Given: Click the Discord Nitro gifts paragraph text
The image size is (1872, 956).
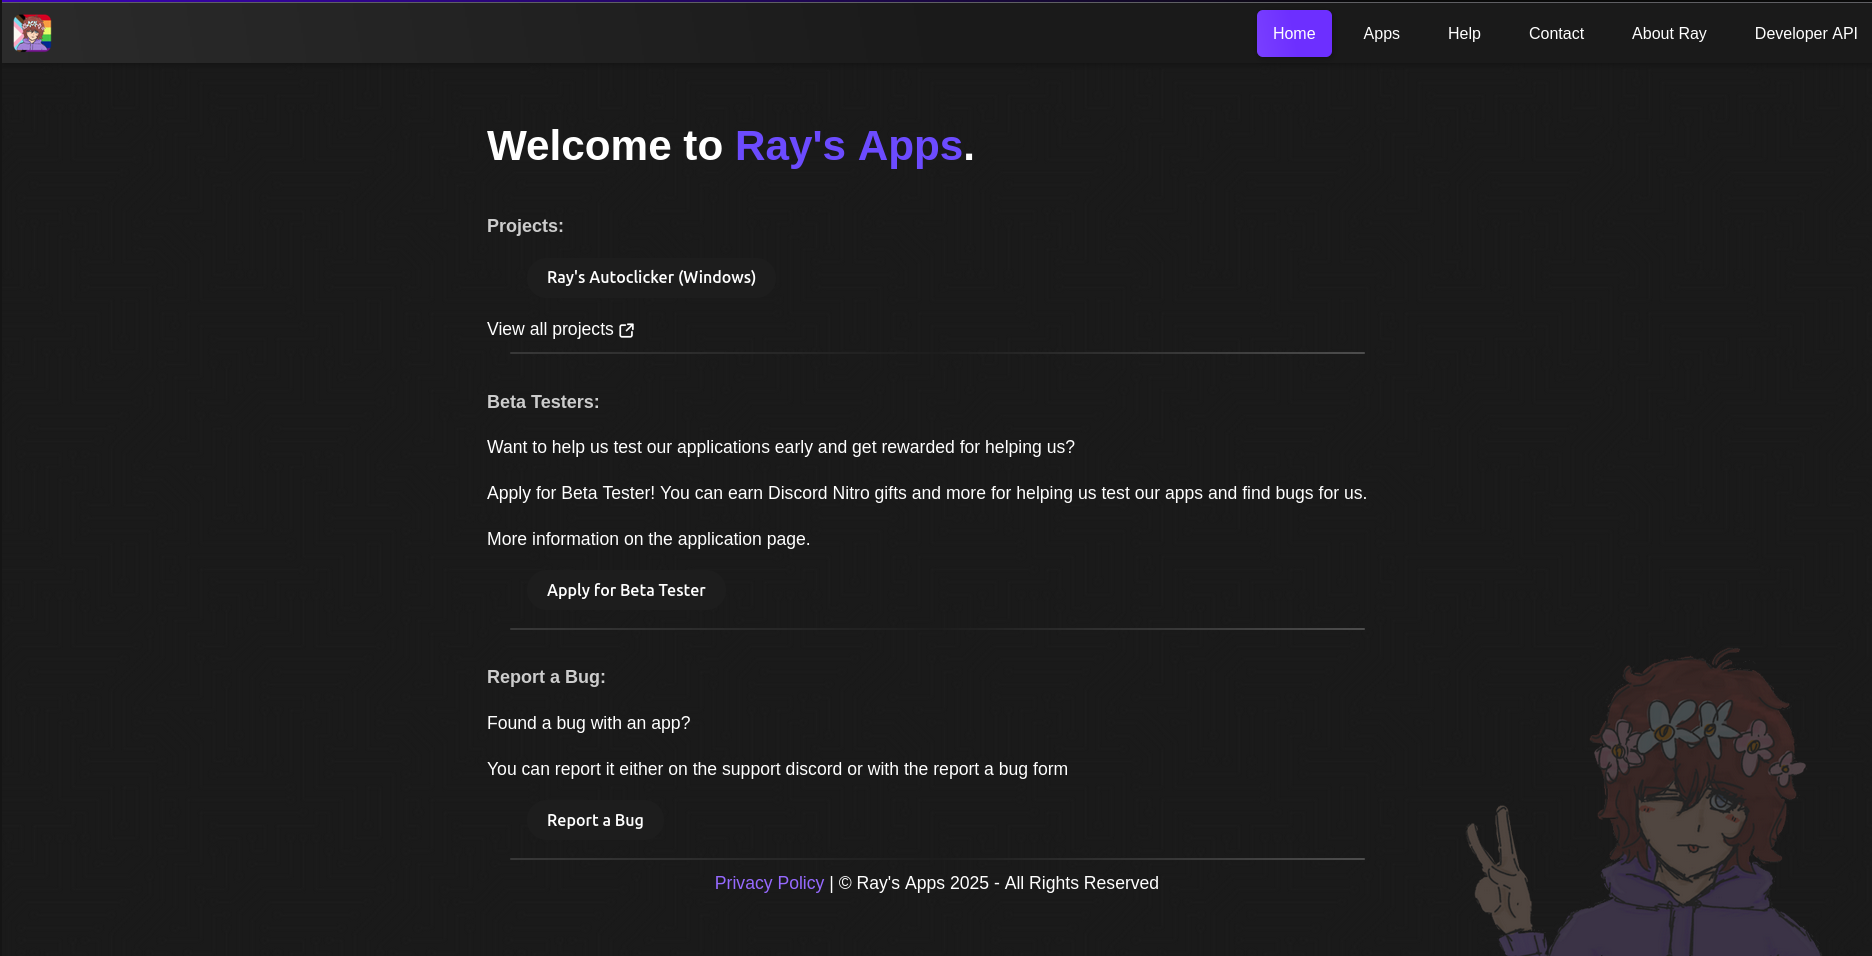Looking at the screenshot, I should (x=926, y=493).
